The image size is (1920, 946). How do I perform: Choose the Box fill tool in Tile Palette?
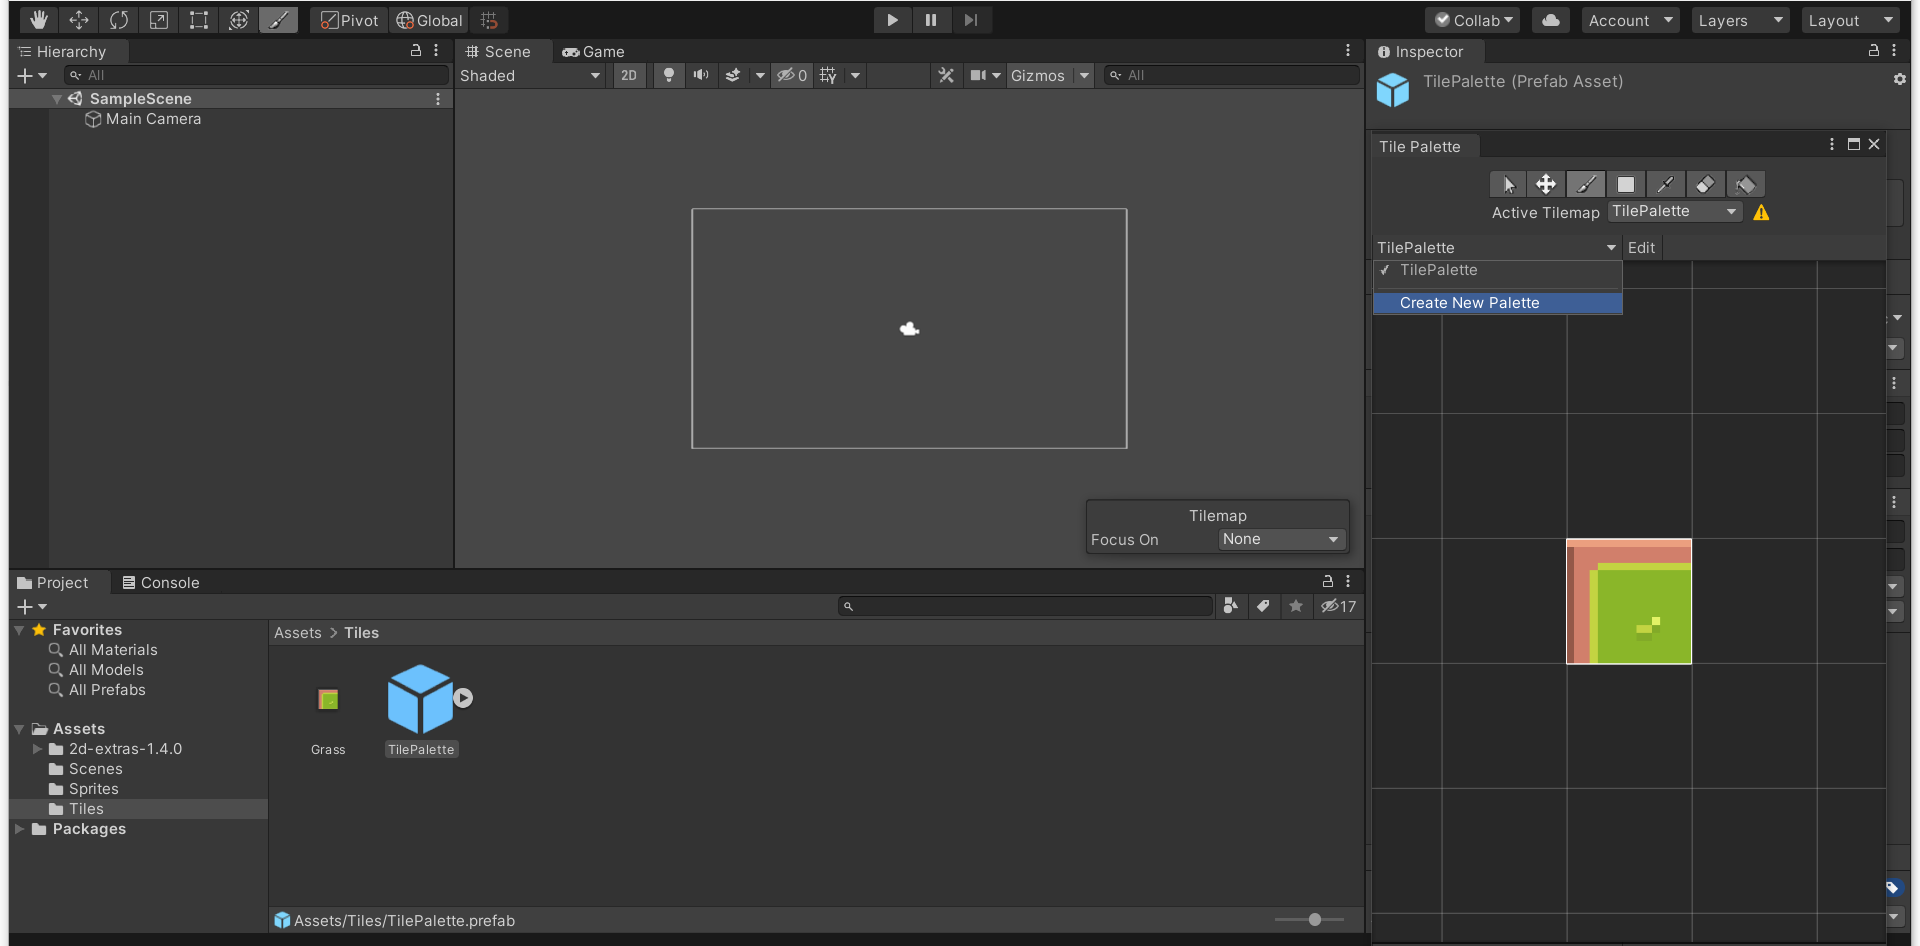pyautogui.click(x=1626, y=184)
